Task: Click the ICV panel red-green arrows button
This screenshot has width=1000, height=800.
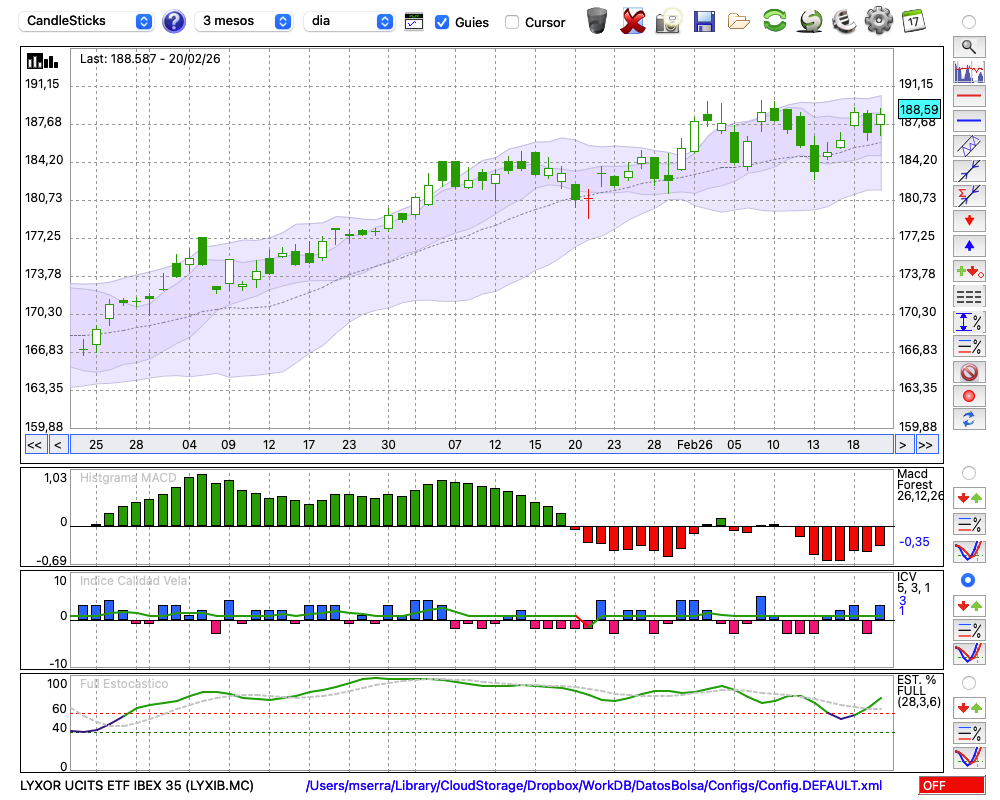Action: pos(969,605)
